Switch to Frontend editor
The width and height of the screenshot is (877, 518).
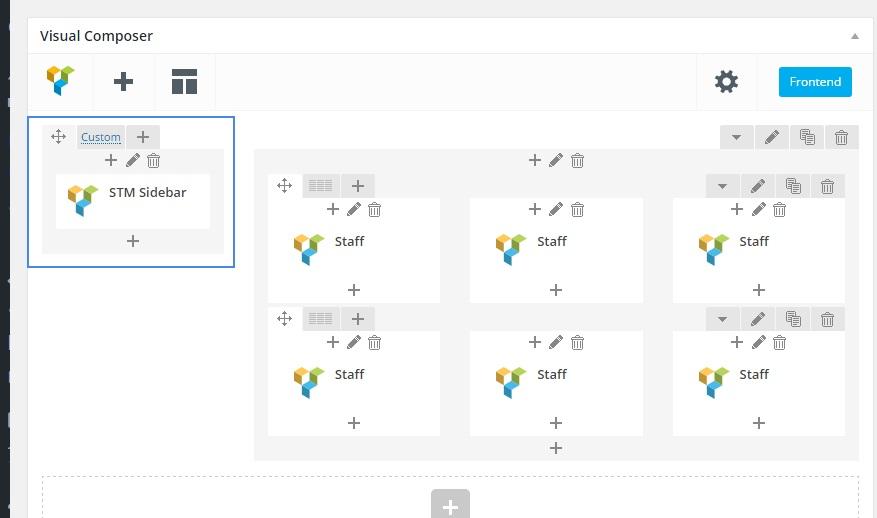[x=815, y=81]
